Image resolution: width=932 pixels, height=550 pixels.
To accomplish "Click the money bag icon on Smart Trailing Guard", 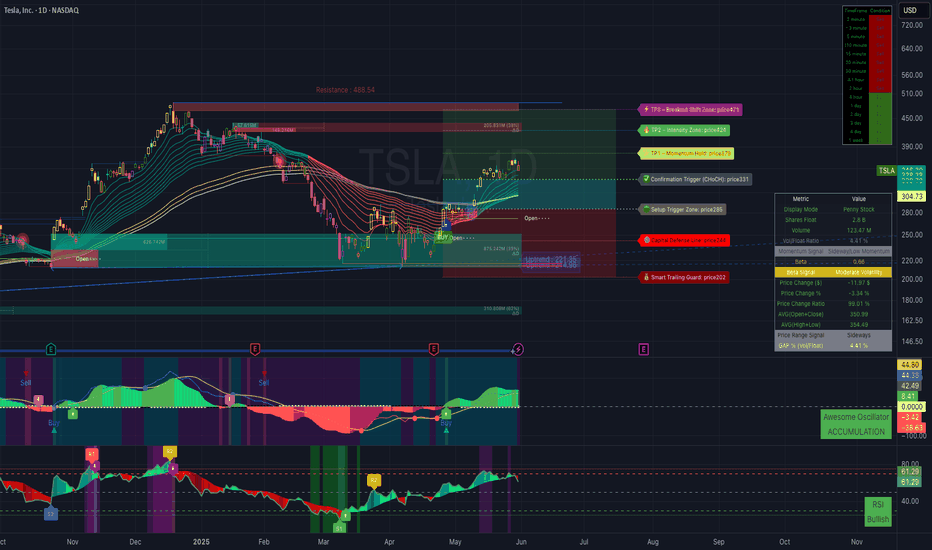I will click(646, 277).
